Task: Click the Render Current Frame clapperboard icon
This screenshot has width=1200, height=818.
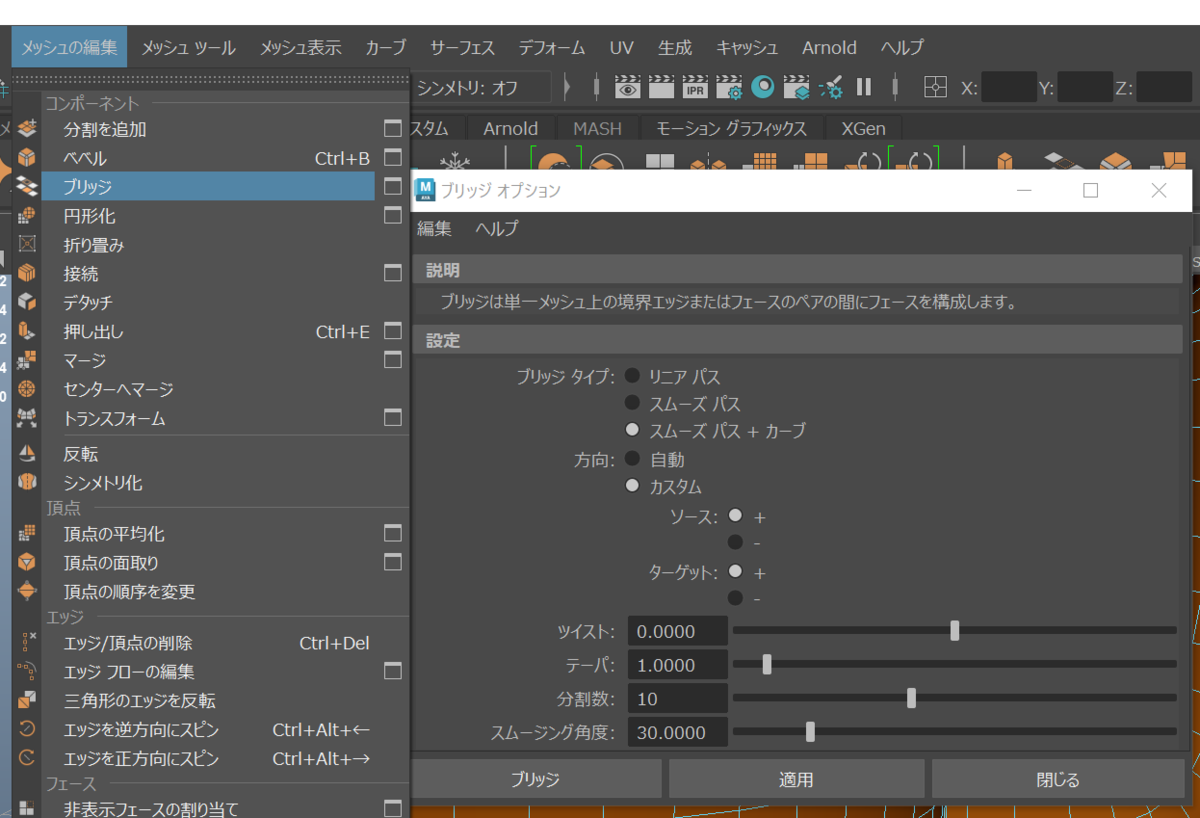Action: tap(661, 87)
